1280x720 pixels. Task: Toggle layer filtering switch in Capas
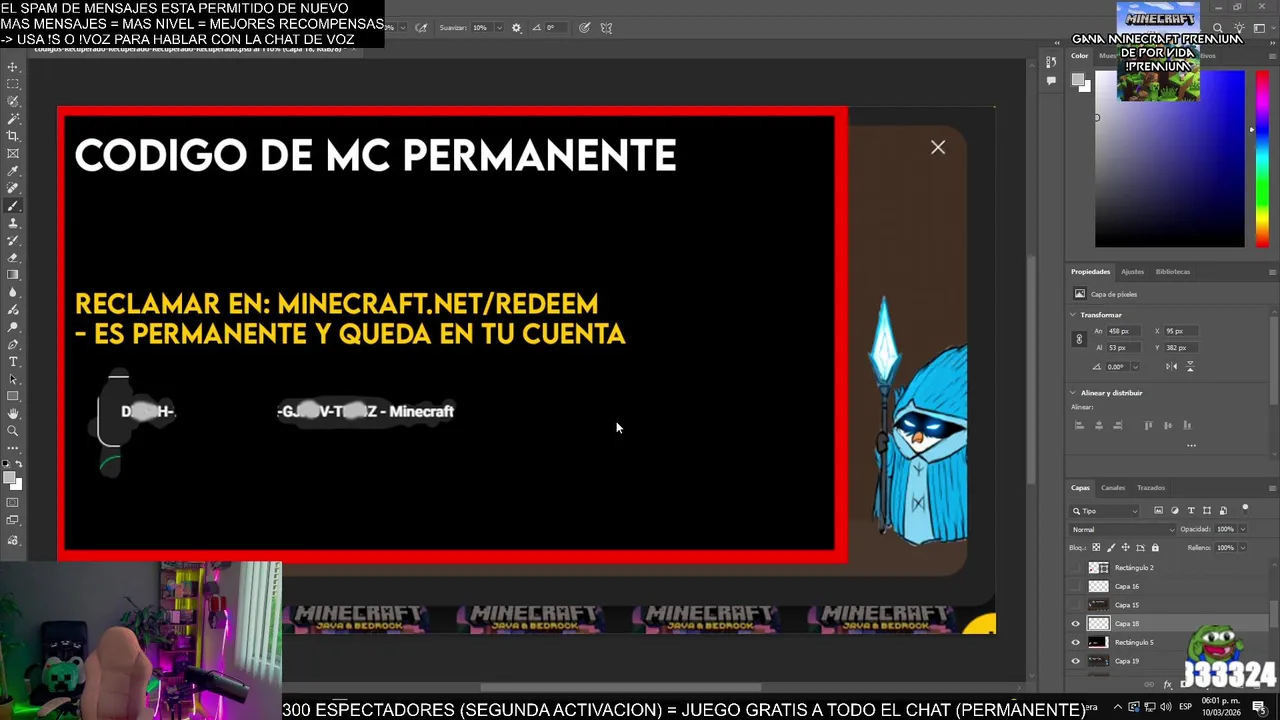click(x=1245, y=509)
